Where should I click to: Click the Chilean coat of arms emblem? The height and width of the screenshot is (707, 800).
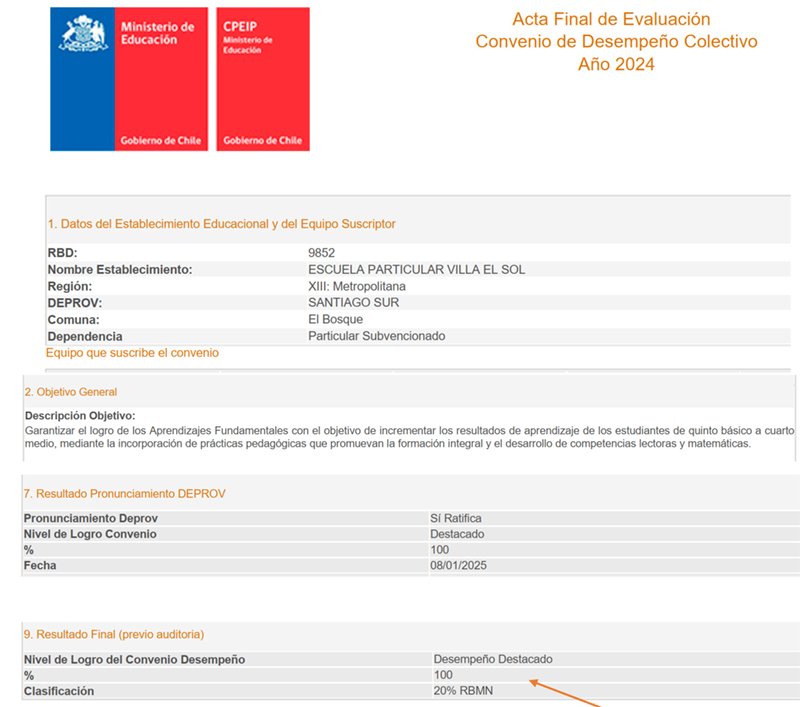coord(82,34)
